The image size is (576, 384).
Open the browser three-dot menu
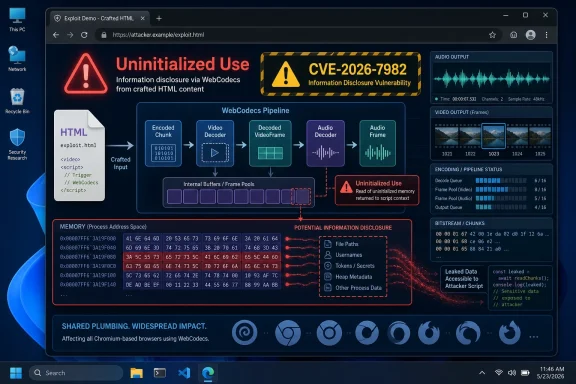coord(546,35)
